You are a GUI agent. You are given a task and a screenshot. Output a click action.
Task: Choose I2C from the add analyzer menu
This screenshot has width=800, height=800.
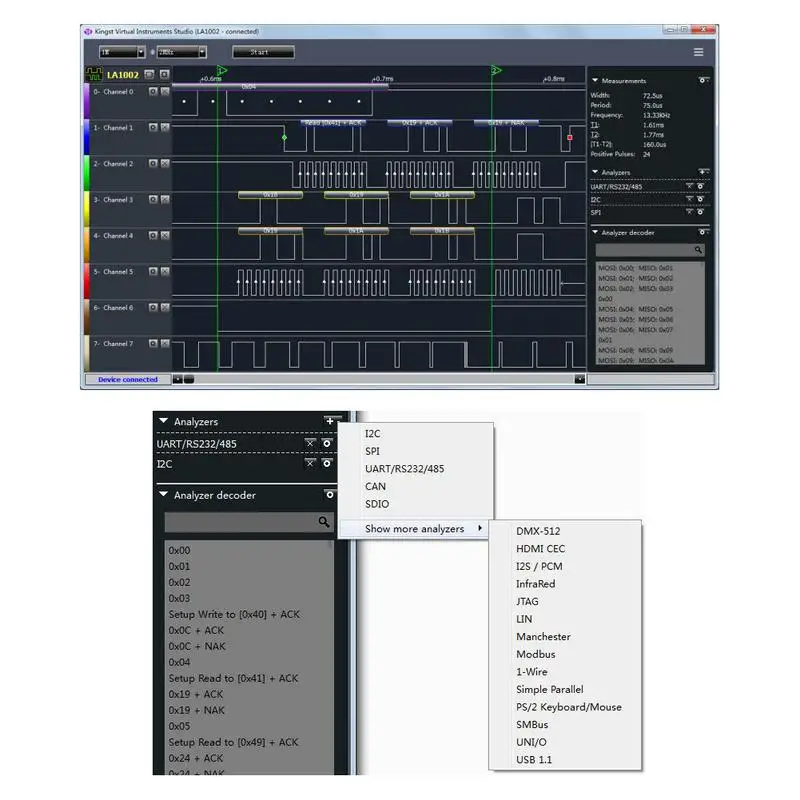[372, 434]
